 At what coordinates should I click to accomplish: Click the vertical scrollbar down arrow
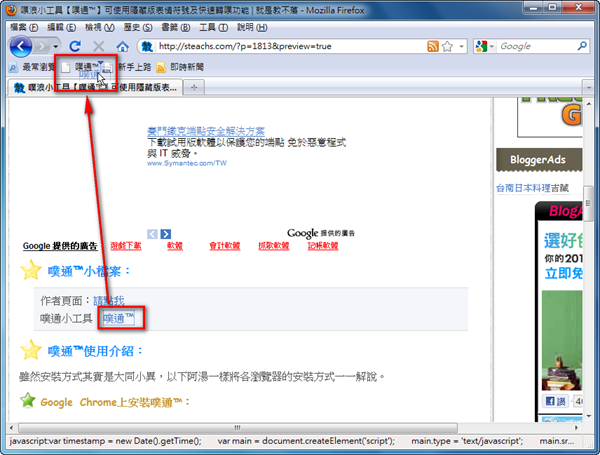589,416
